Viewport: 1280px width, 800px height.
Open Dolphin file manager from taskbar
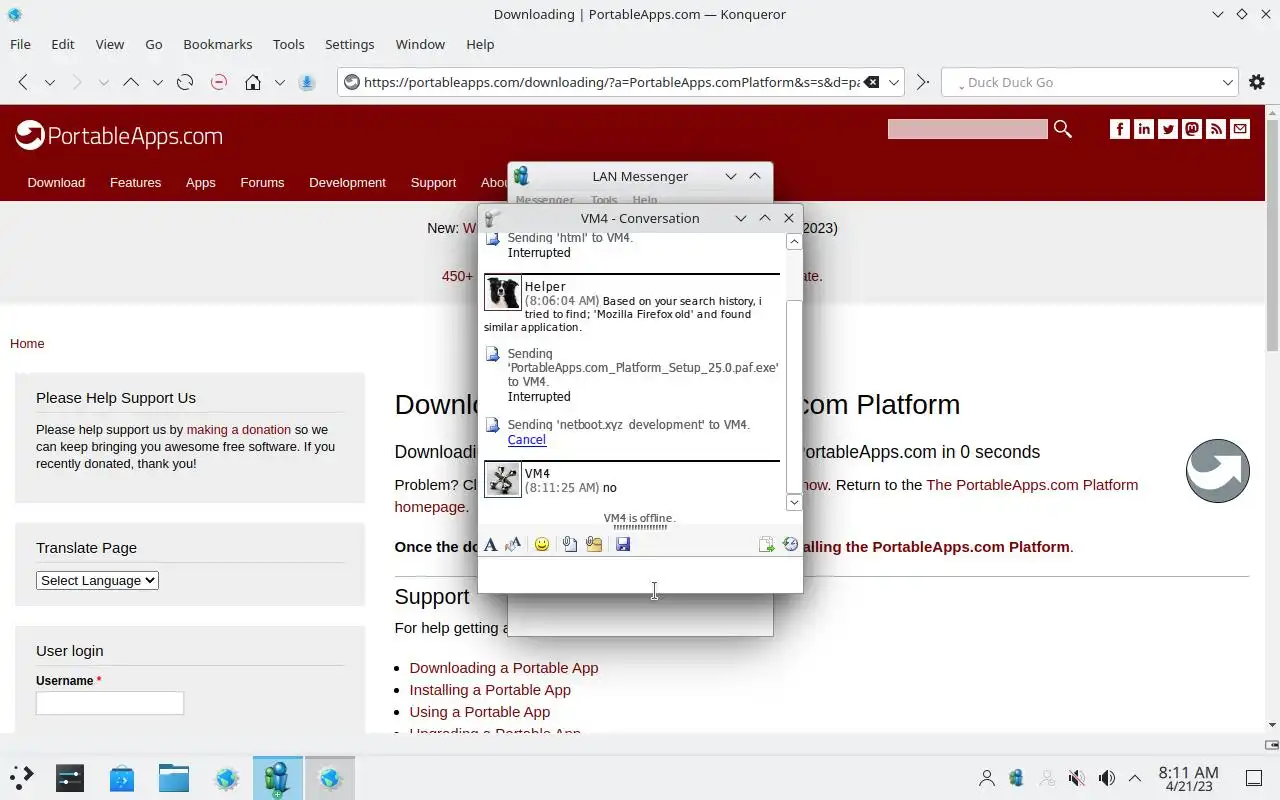tap(174, 778)
